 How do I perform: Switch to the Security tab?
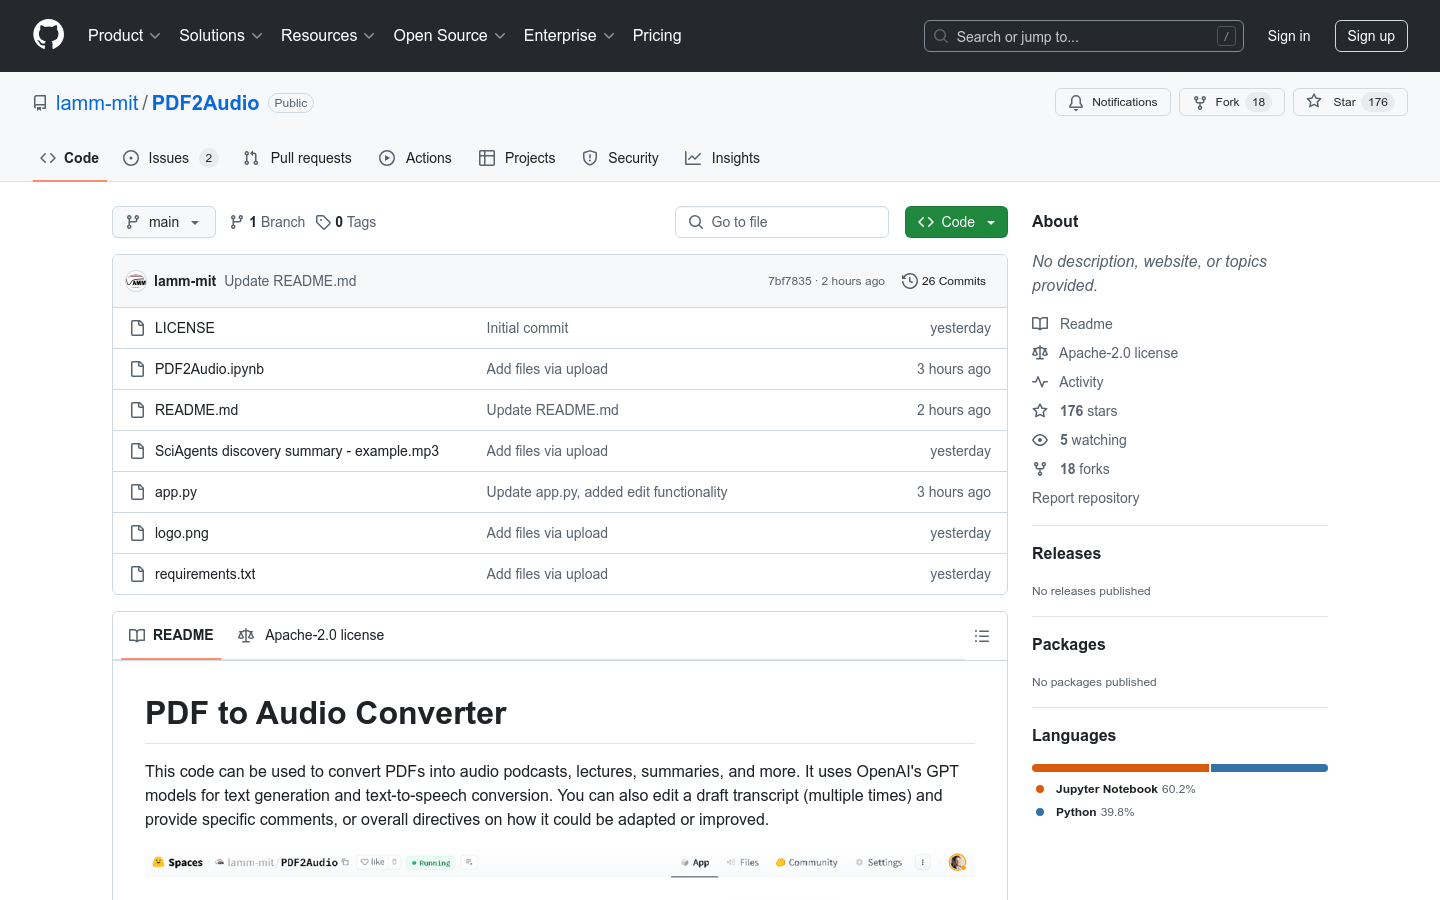coord(620,158)
